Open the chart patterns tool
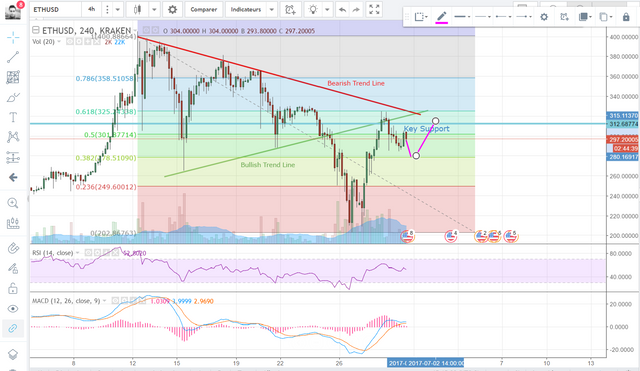Viewport: 640px width, 371px height. [13, 137]
